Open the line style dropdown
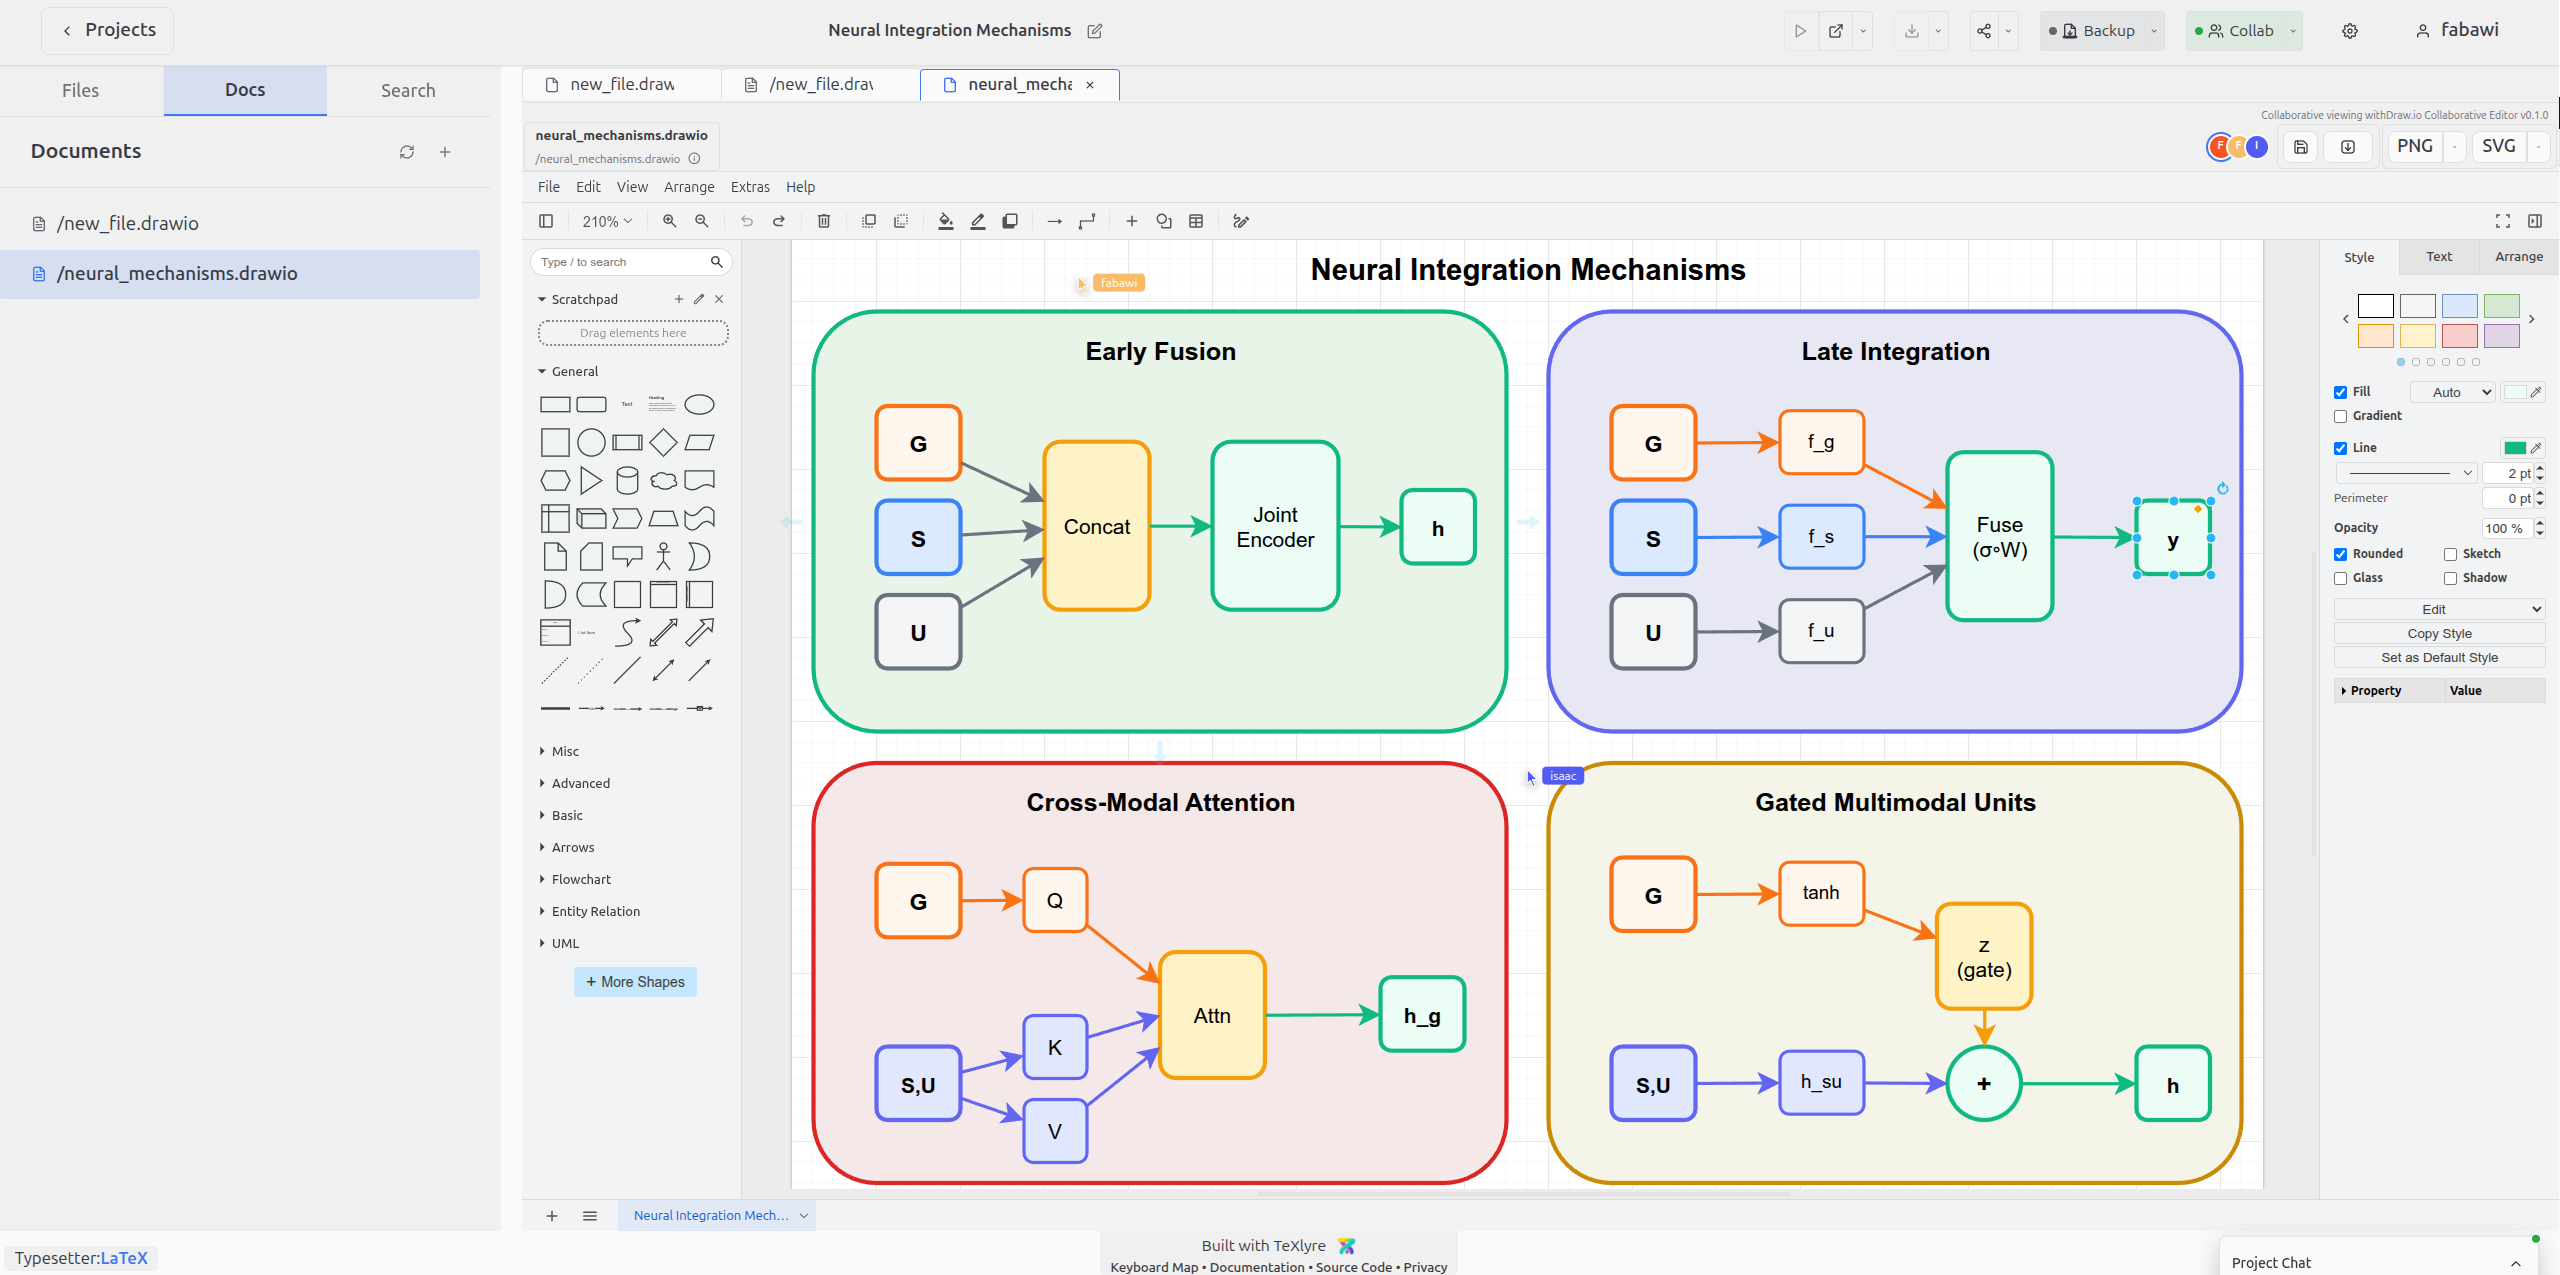 pos(2407,473)
